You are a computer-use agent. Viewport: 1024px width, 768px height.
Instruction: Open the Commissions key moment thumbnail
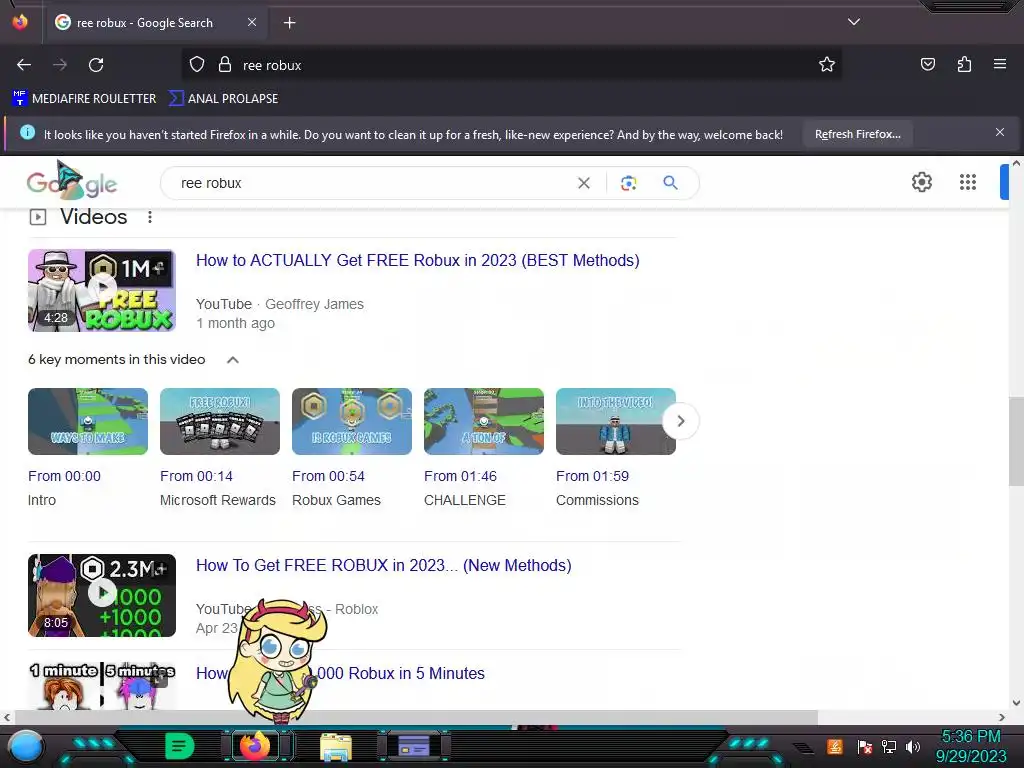coord(615,421)
